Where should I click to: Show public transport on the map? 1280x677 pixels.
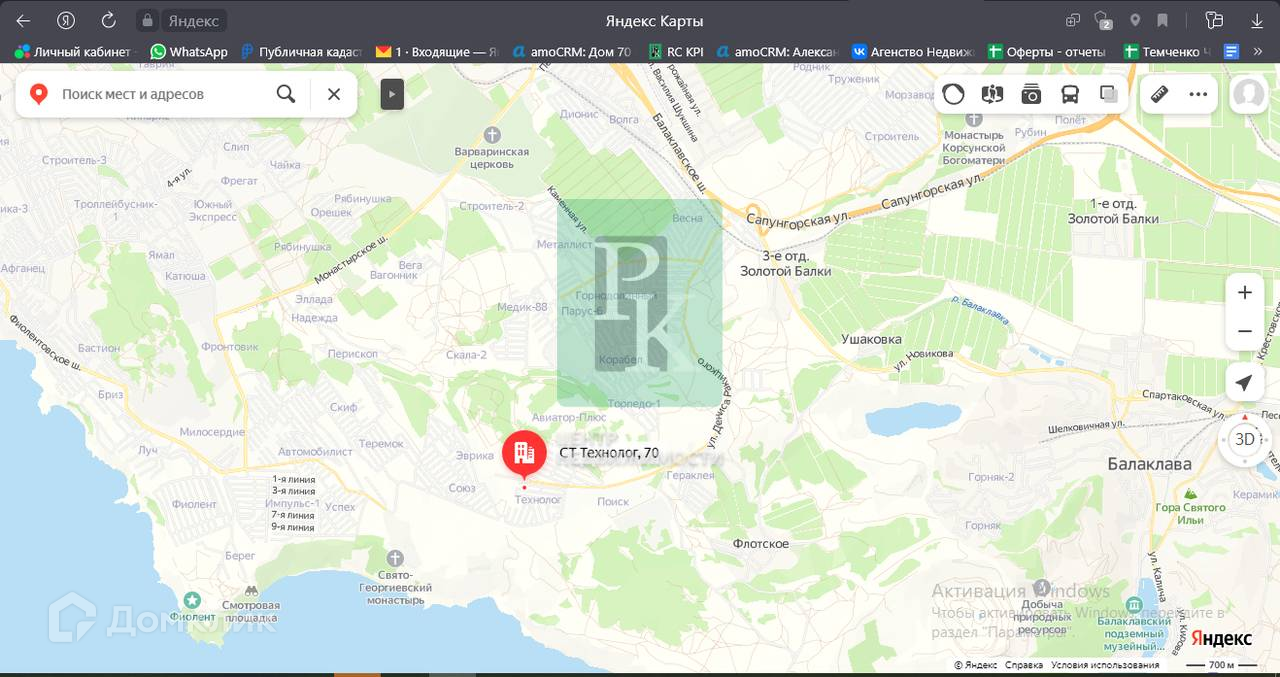(1070, 94)
